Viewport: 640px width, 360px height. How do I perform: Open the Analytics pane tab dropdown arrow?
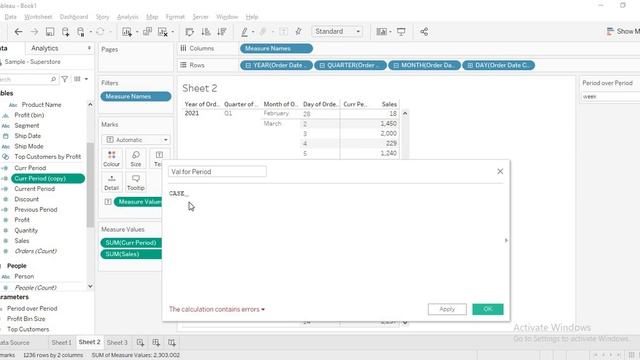pyautogui.click(x=89, y=48)
